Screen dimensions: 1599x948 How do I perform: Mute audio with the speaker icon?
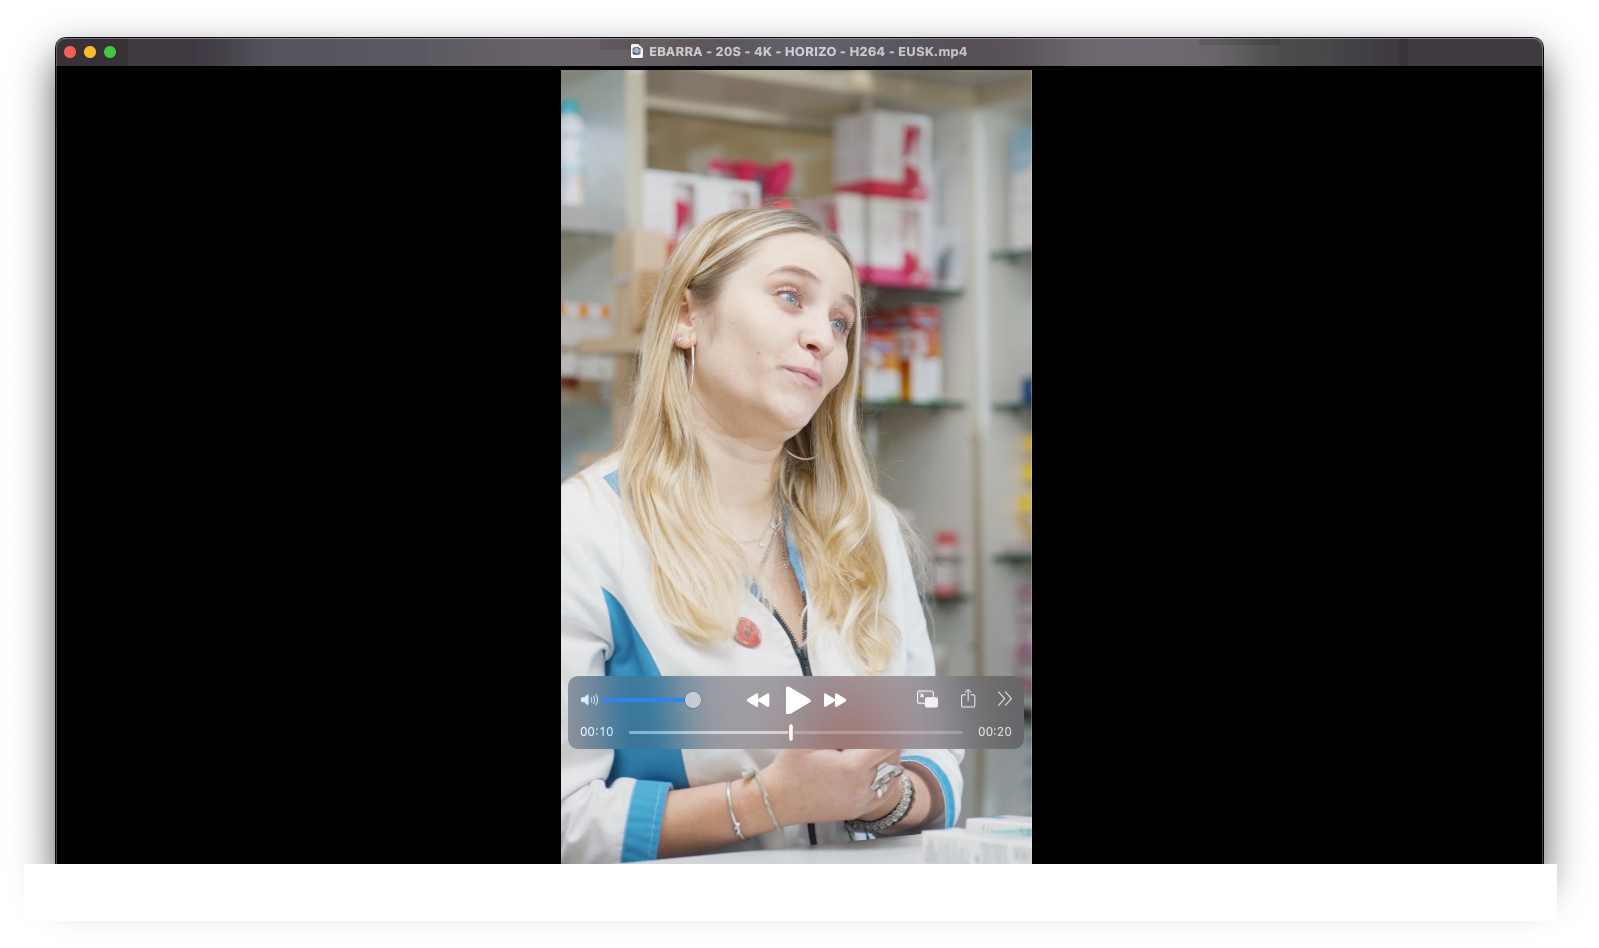click(589, 700)
